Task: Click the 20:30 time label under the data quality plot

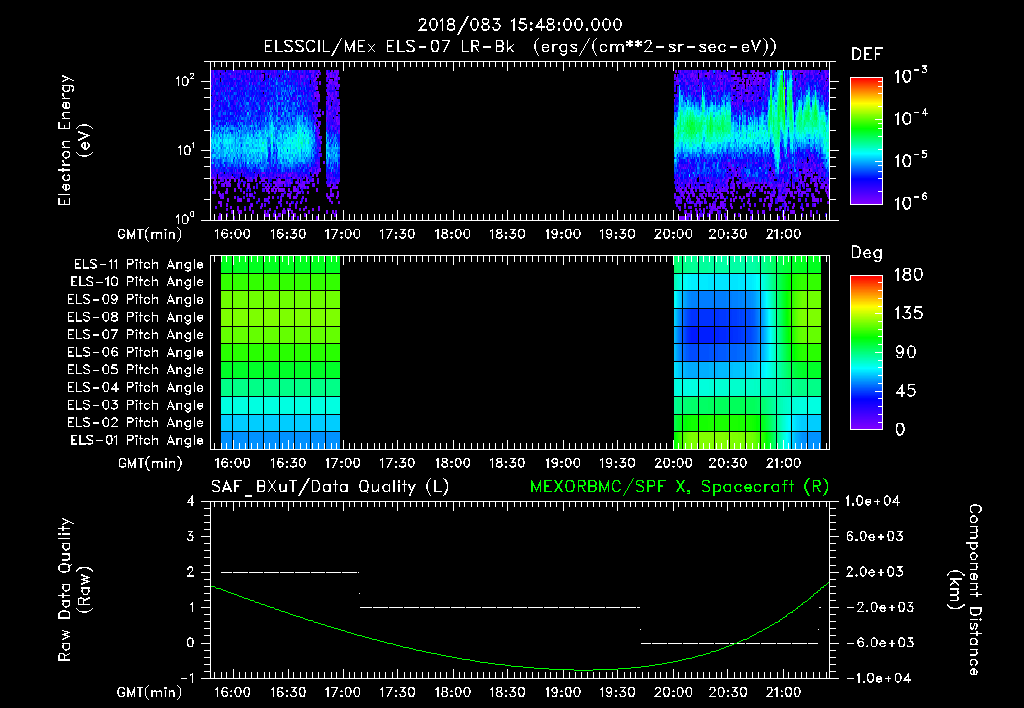Action: tap(728, 692)
